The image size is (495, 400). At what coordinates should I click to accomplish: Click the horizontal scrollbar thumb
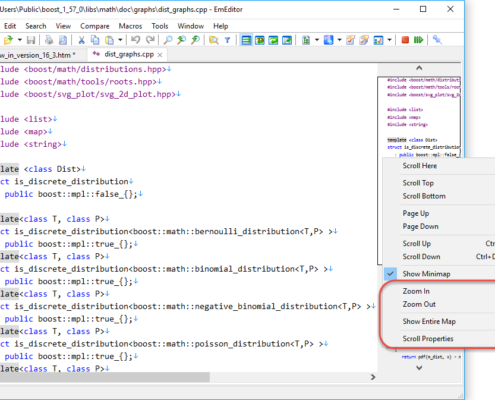point(105,377)
